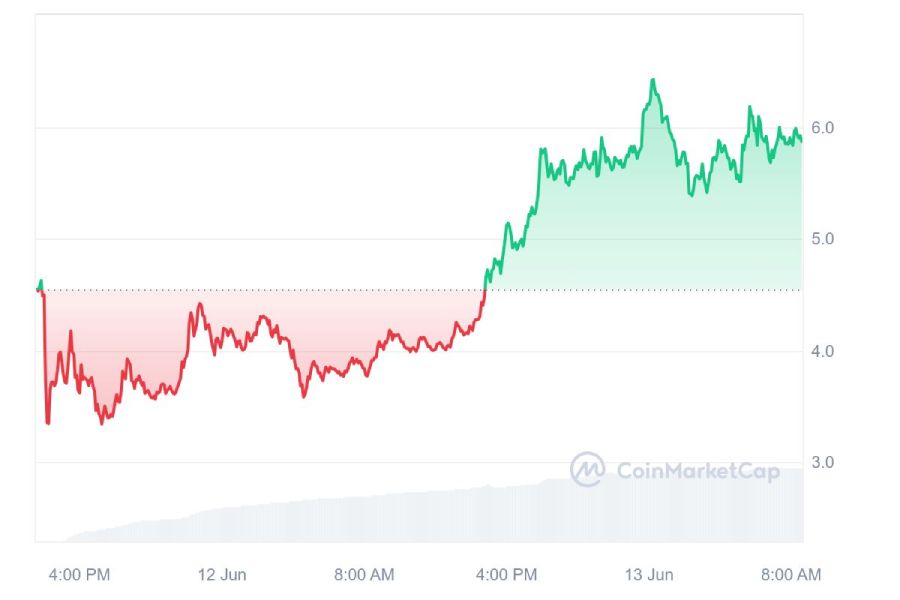The image size is (900, 600).
Task: Click the CoinMarketCap watermark text
Action: [x=698, y=471]
